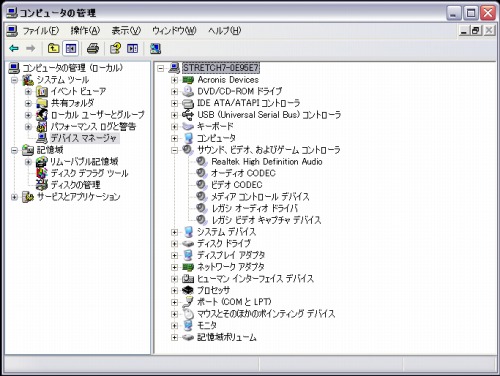Click the モニタ icon
Screen dimensions: 500x376
click(188, 325)
